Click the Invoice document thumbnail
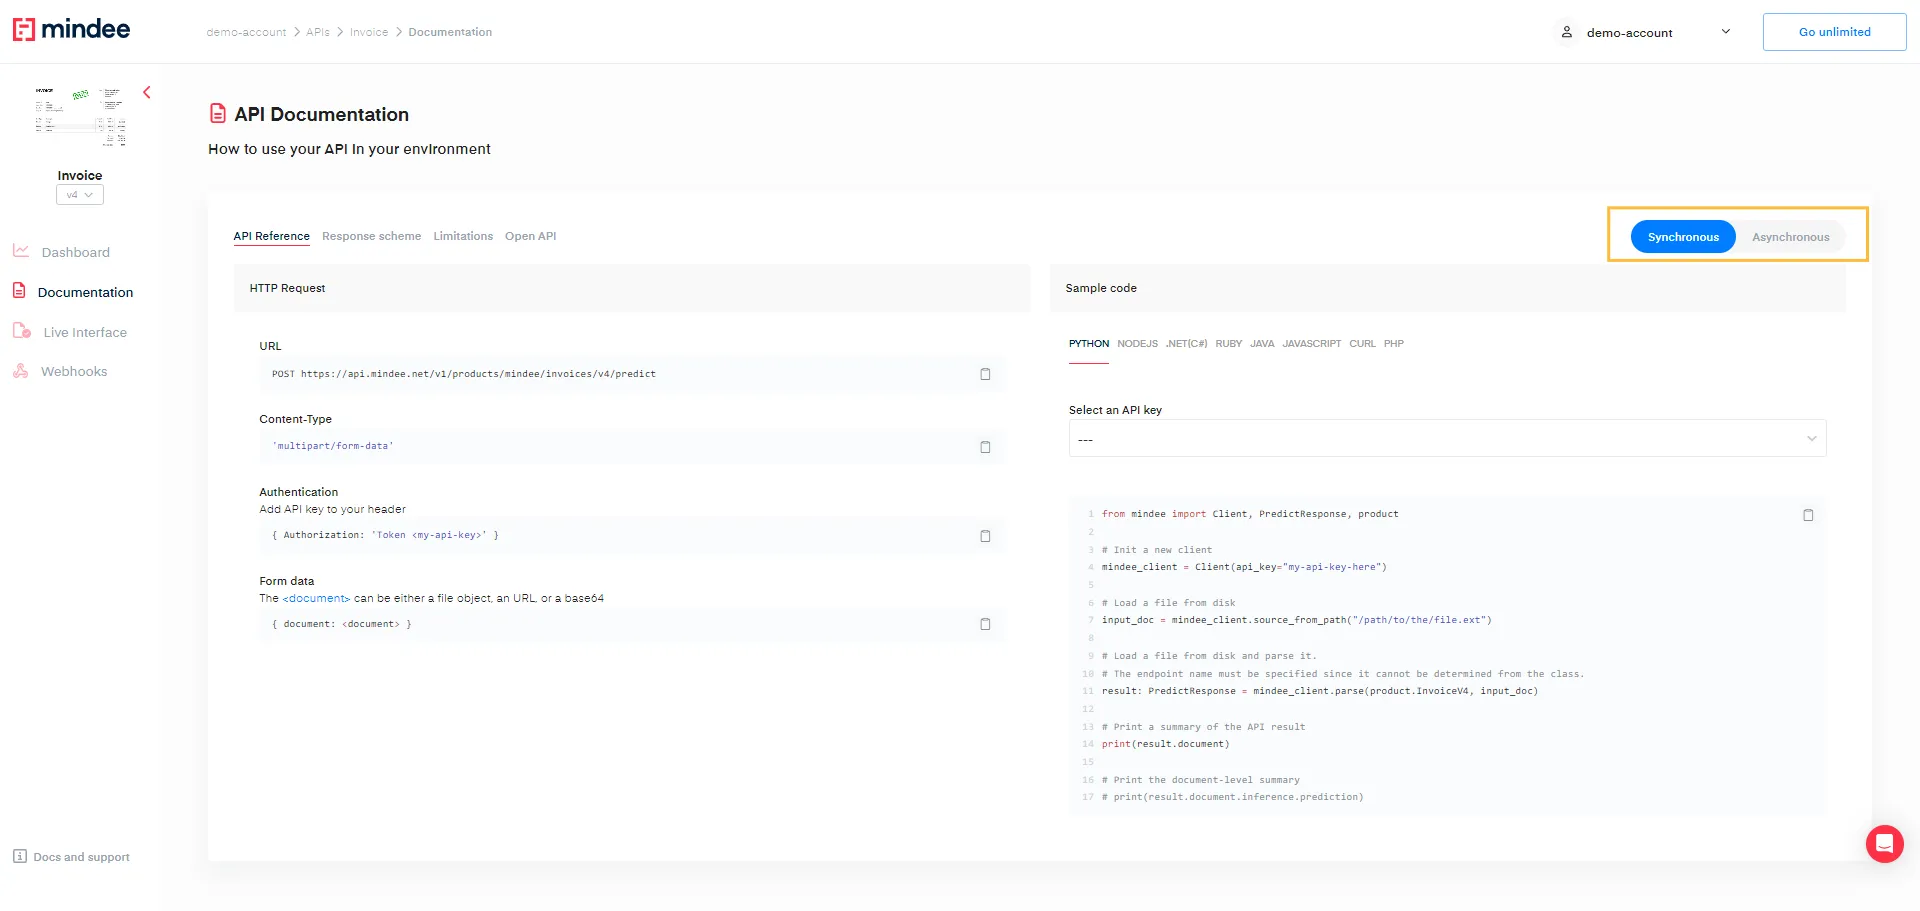 click(80, 117)
